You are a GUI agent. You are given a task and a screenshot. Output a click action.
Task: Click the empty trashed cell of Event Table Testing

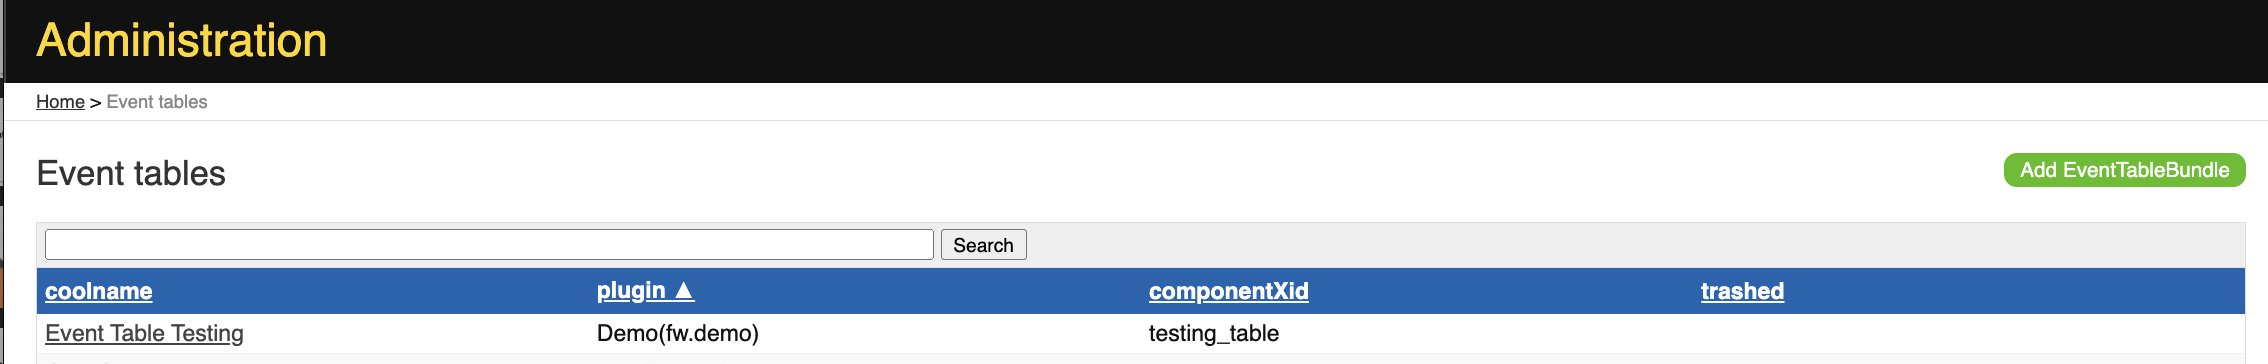click(1970, 333)
